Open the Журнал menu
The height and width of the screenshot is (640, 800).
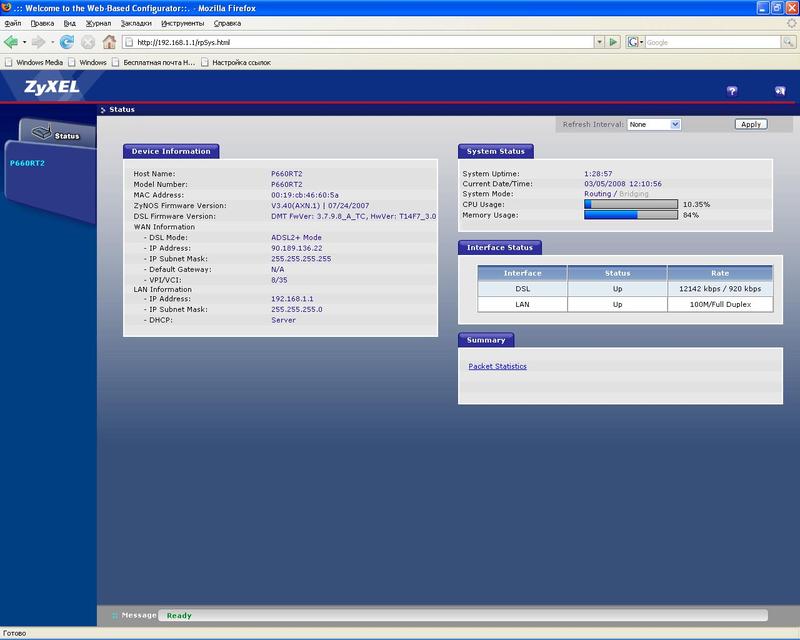pos(98,23)
